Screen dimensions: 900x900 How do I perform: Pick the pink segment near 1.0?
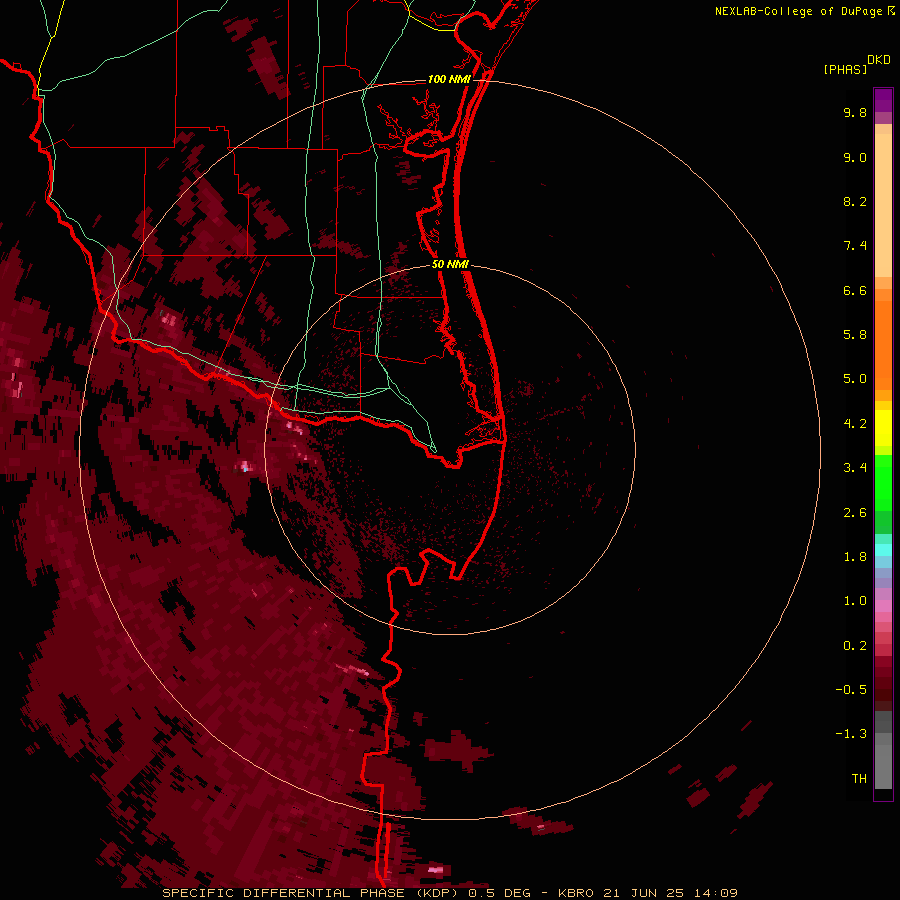(x=883, y=606)
